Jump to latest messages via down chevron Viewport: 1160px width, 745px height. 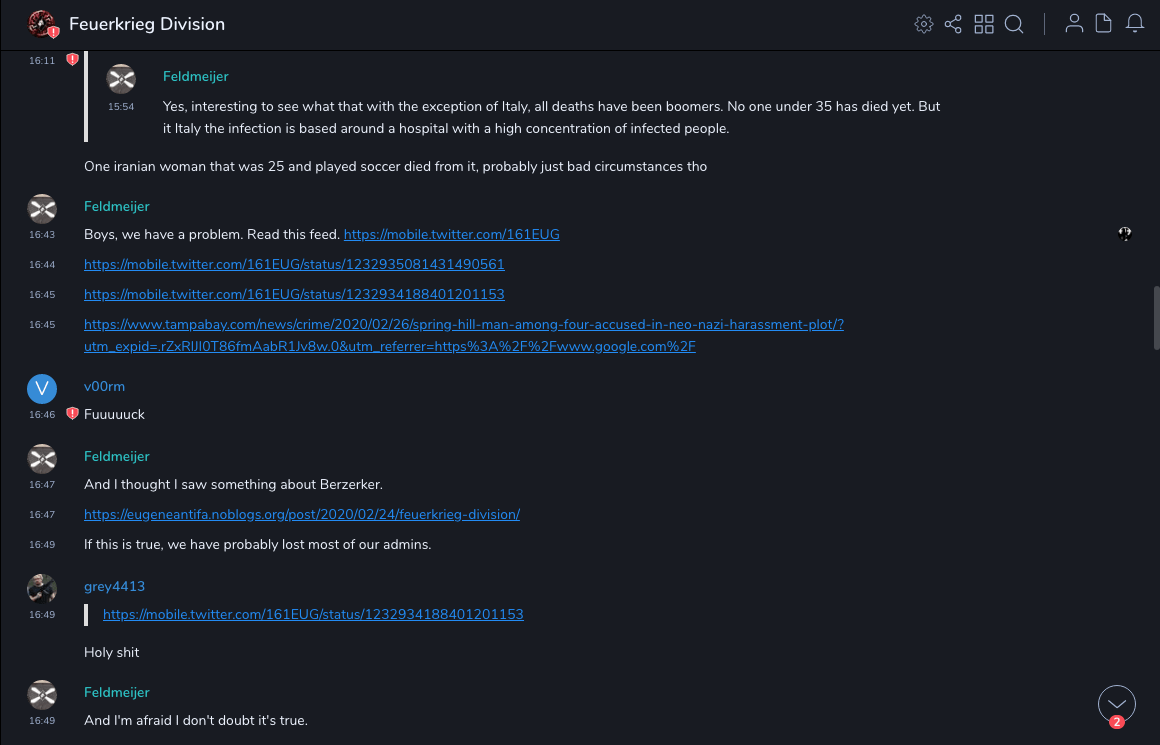1117,704
